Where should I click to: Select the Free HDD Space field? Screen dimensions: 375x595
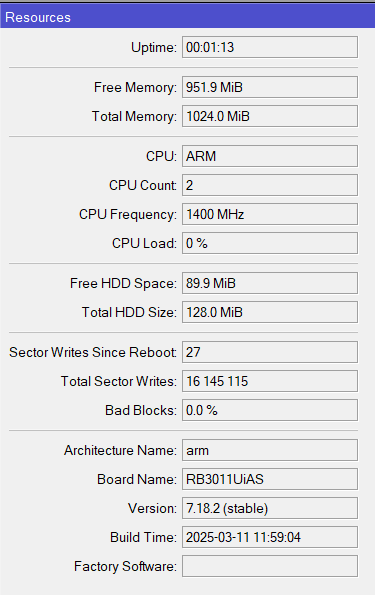tap(270, 283)
